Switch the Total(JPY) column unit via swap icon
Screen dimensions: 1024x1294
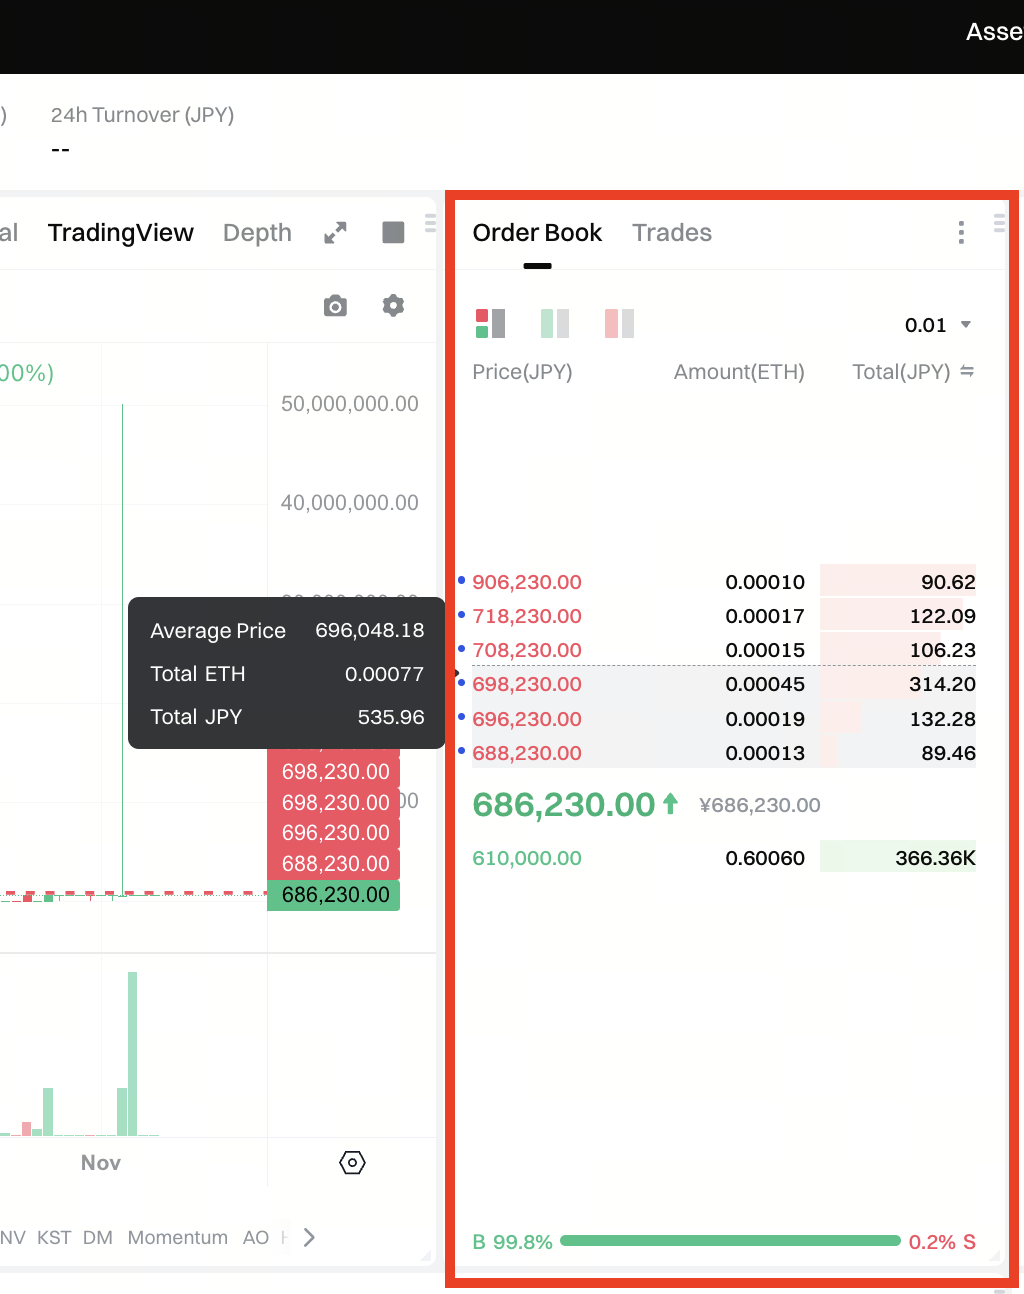coord(967,372)
